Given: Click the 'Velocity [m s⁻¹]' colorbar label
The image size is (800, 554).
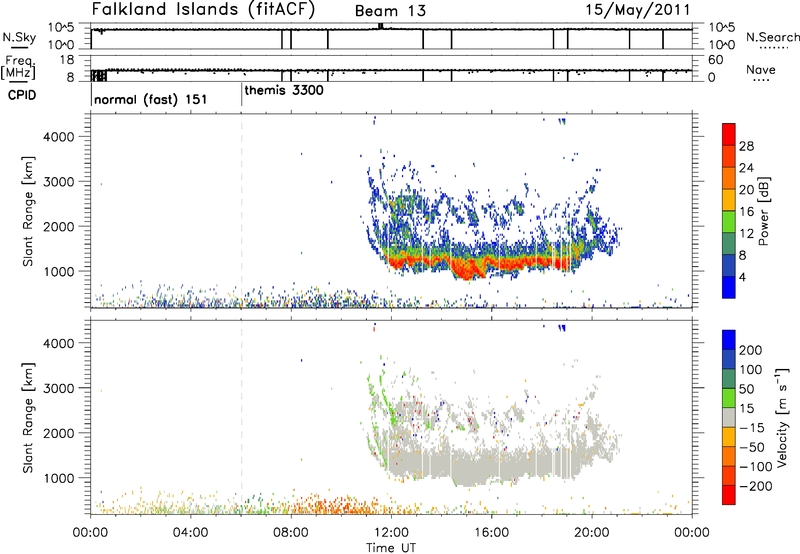Looking at the screenshot, I should (781, 417).
